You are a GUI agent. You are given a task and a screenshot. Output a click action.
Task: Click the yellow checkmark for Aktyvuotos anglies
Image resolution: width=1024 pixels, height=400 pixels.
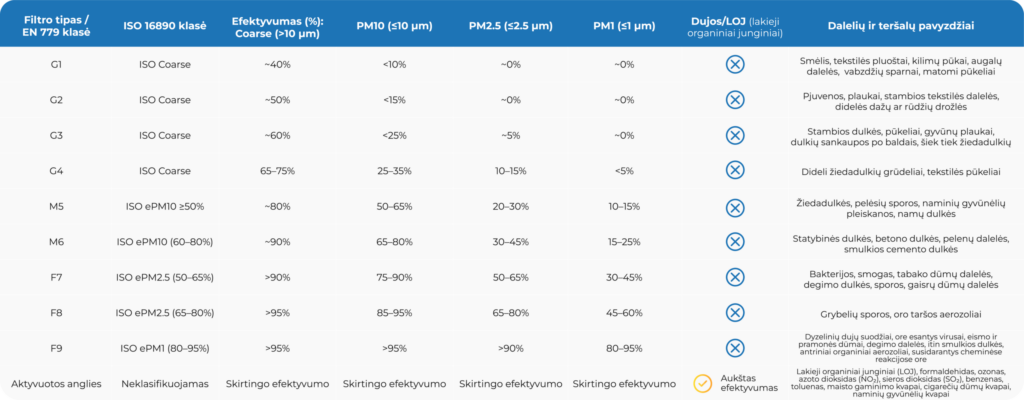pyautogui.click(x=702, y=383)
